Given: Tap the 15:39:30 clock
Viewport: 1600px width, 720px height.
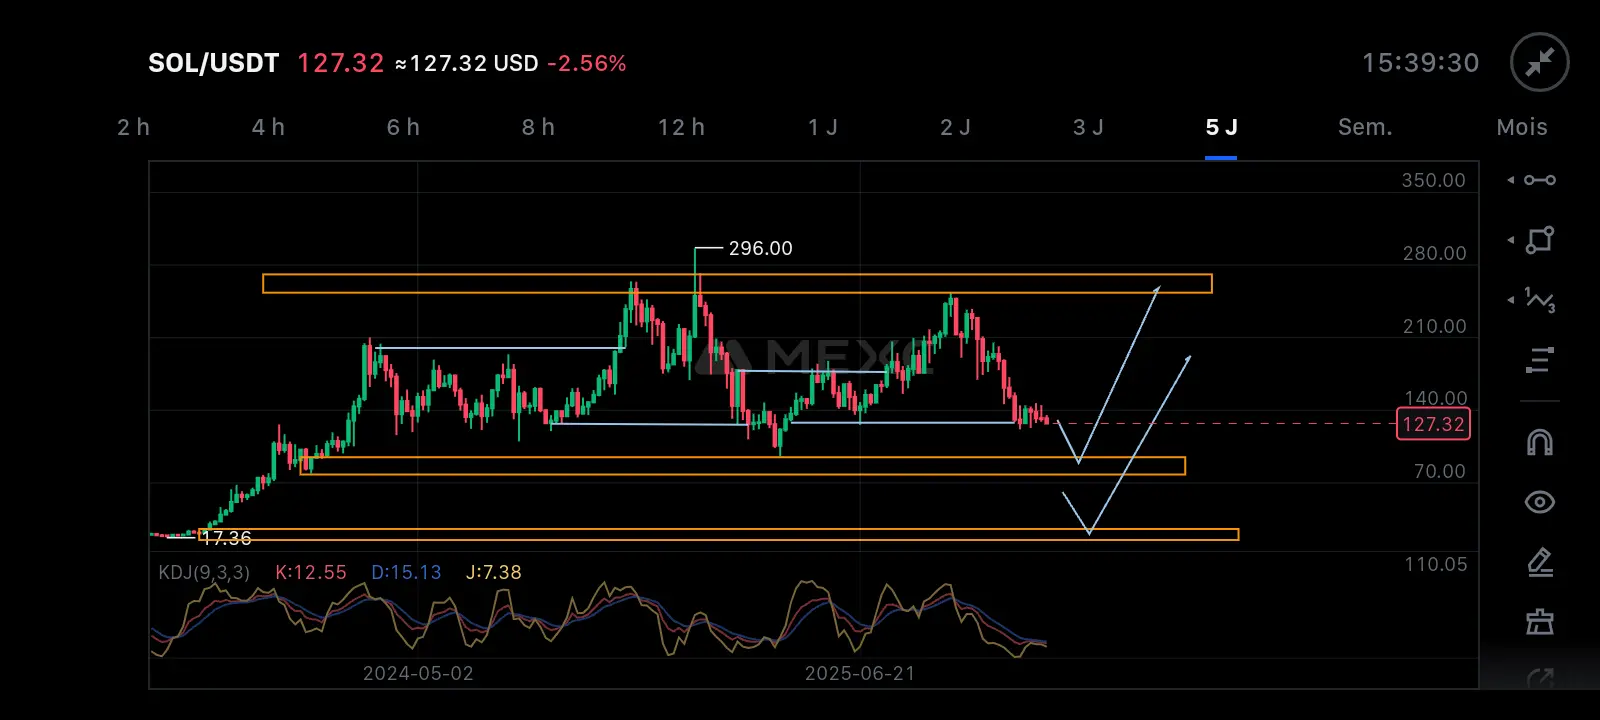Looking at the screenshot, I should [1420, 63].
